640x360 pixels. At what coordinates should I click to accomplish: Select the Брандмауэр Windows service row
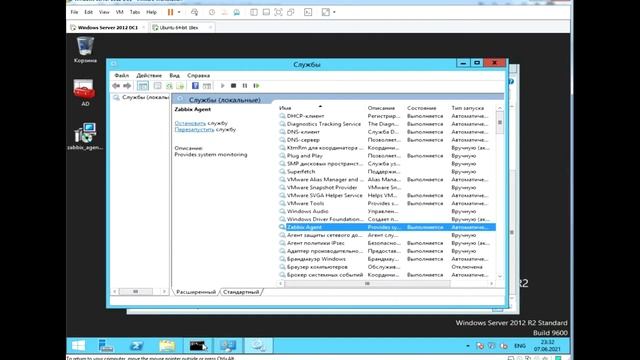coord(387,259)
